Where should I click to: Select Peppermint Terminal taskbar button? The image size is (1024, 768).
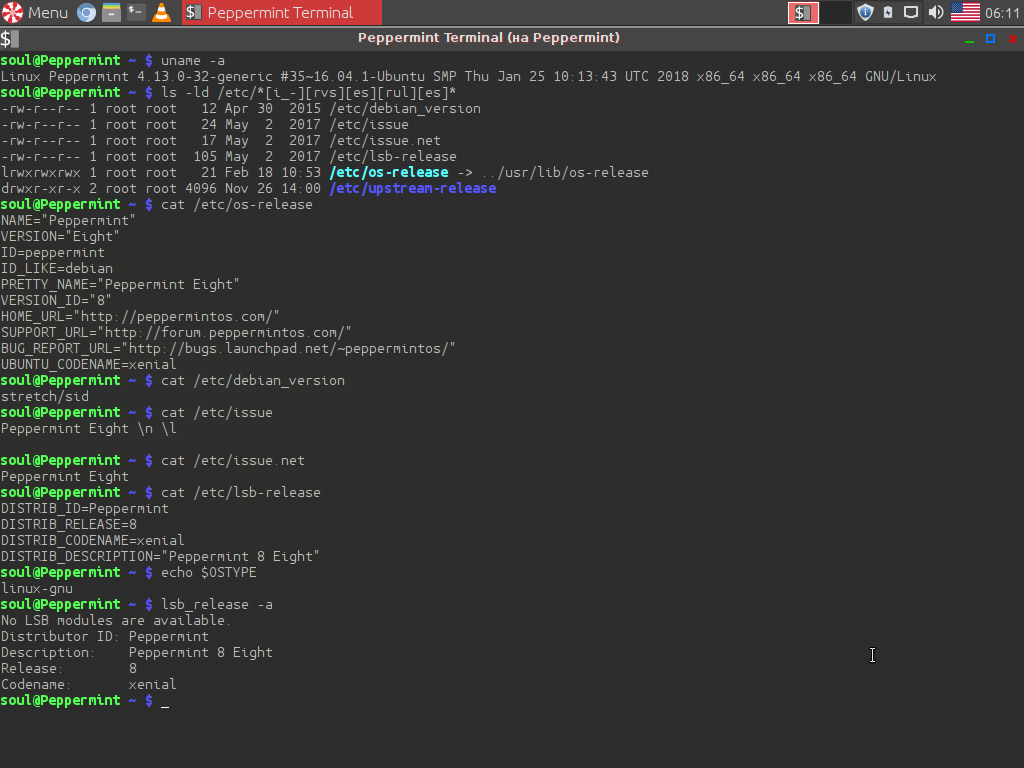pos(282,12)
